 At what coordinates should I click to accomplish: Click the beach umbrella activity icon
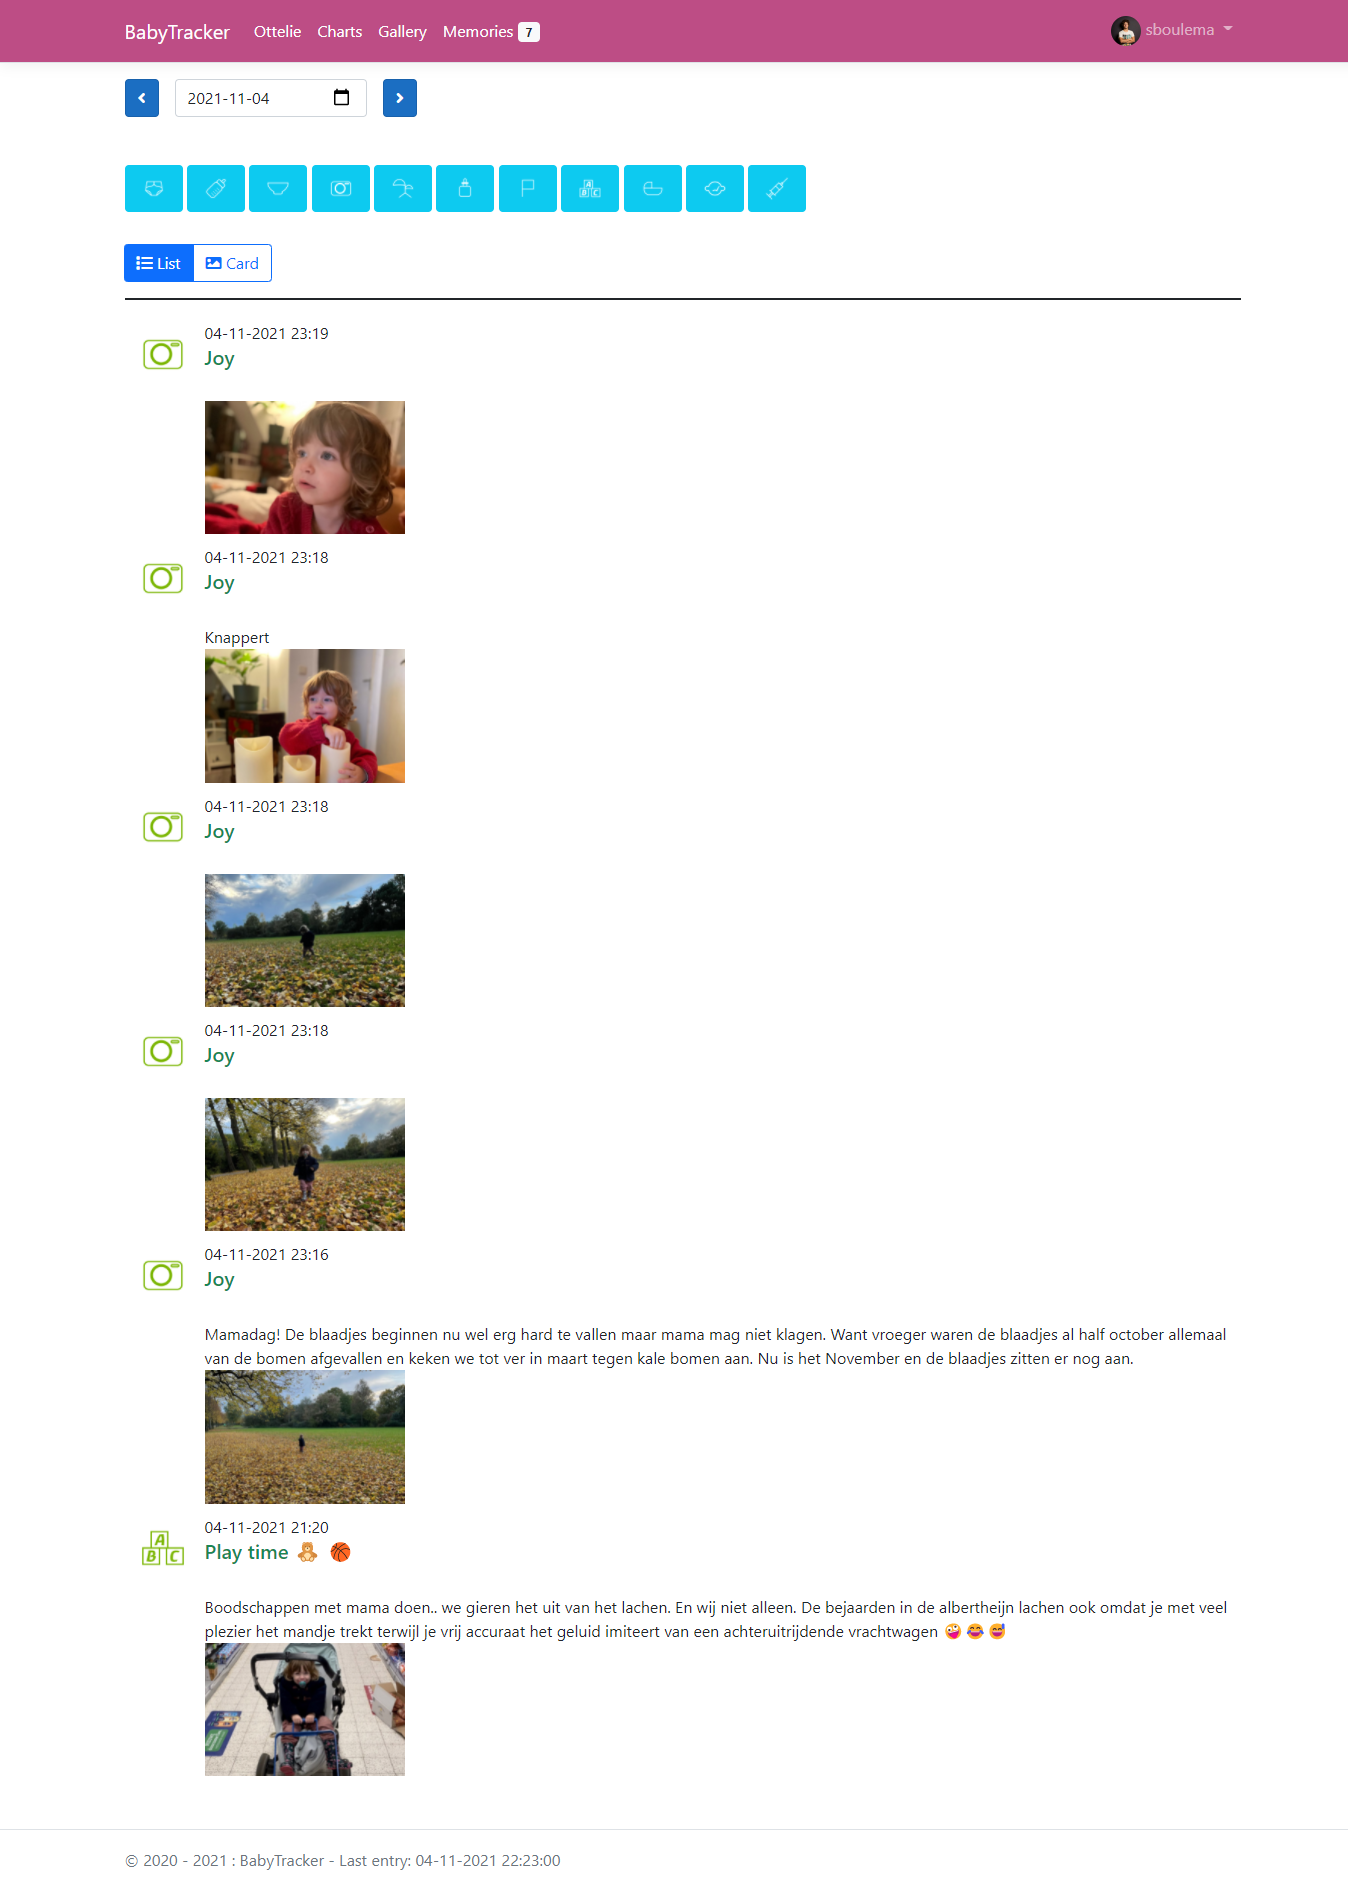[403, 188]
